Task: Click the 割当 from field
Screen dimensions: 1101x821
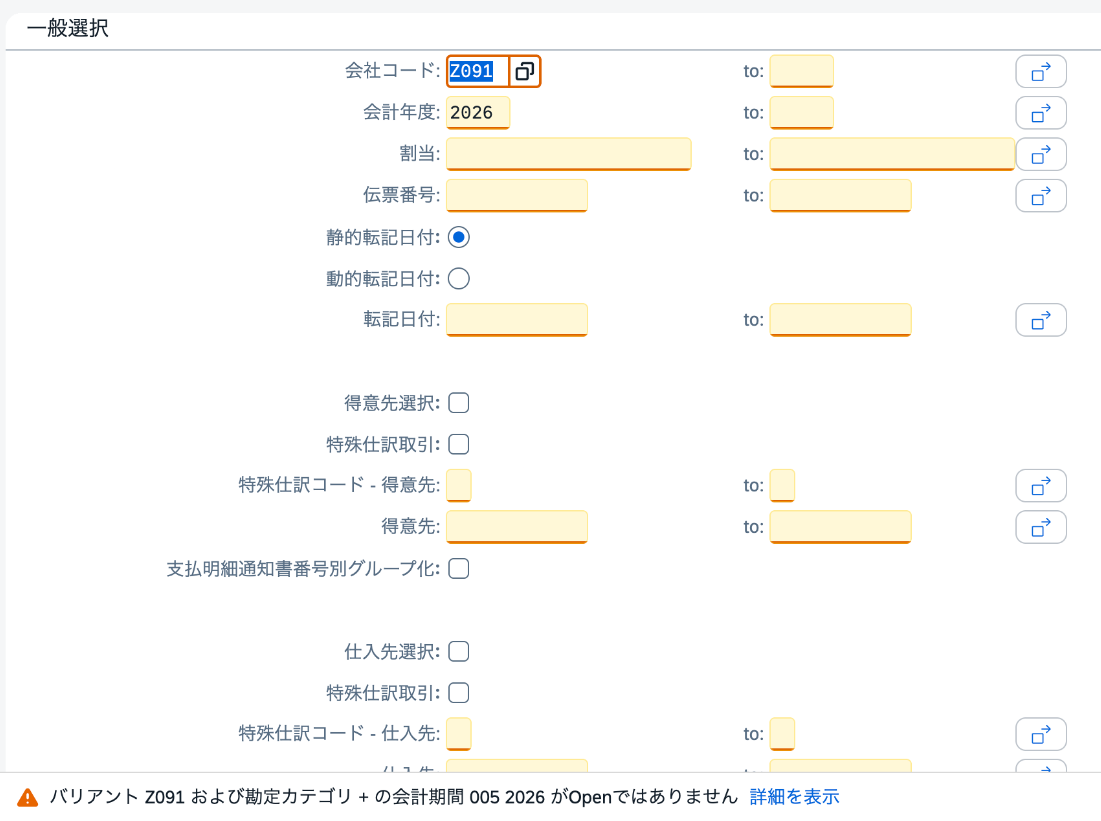Action: [569, 154]
